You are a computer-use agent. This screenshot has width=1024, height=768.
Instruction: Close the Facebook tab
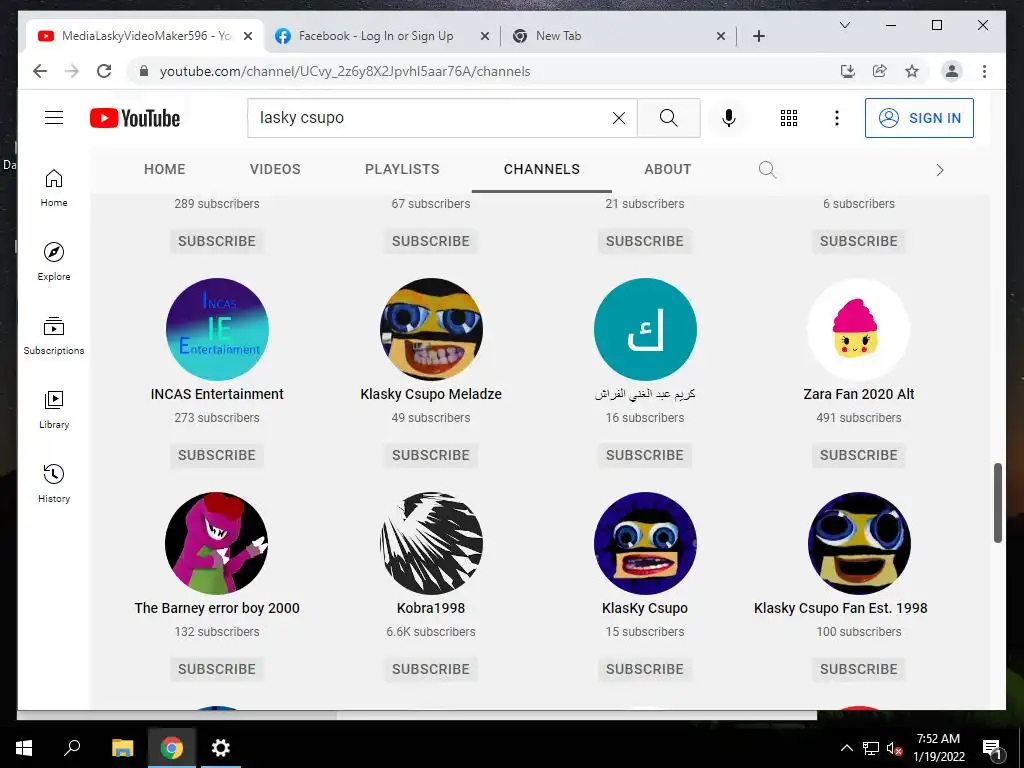(485, 36)
